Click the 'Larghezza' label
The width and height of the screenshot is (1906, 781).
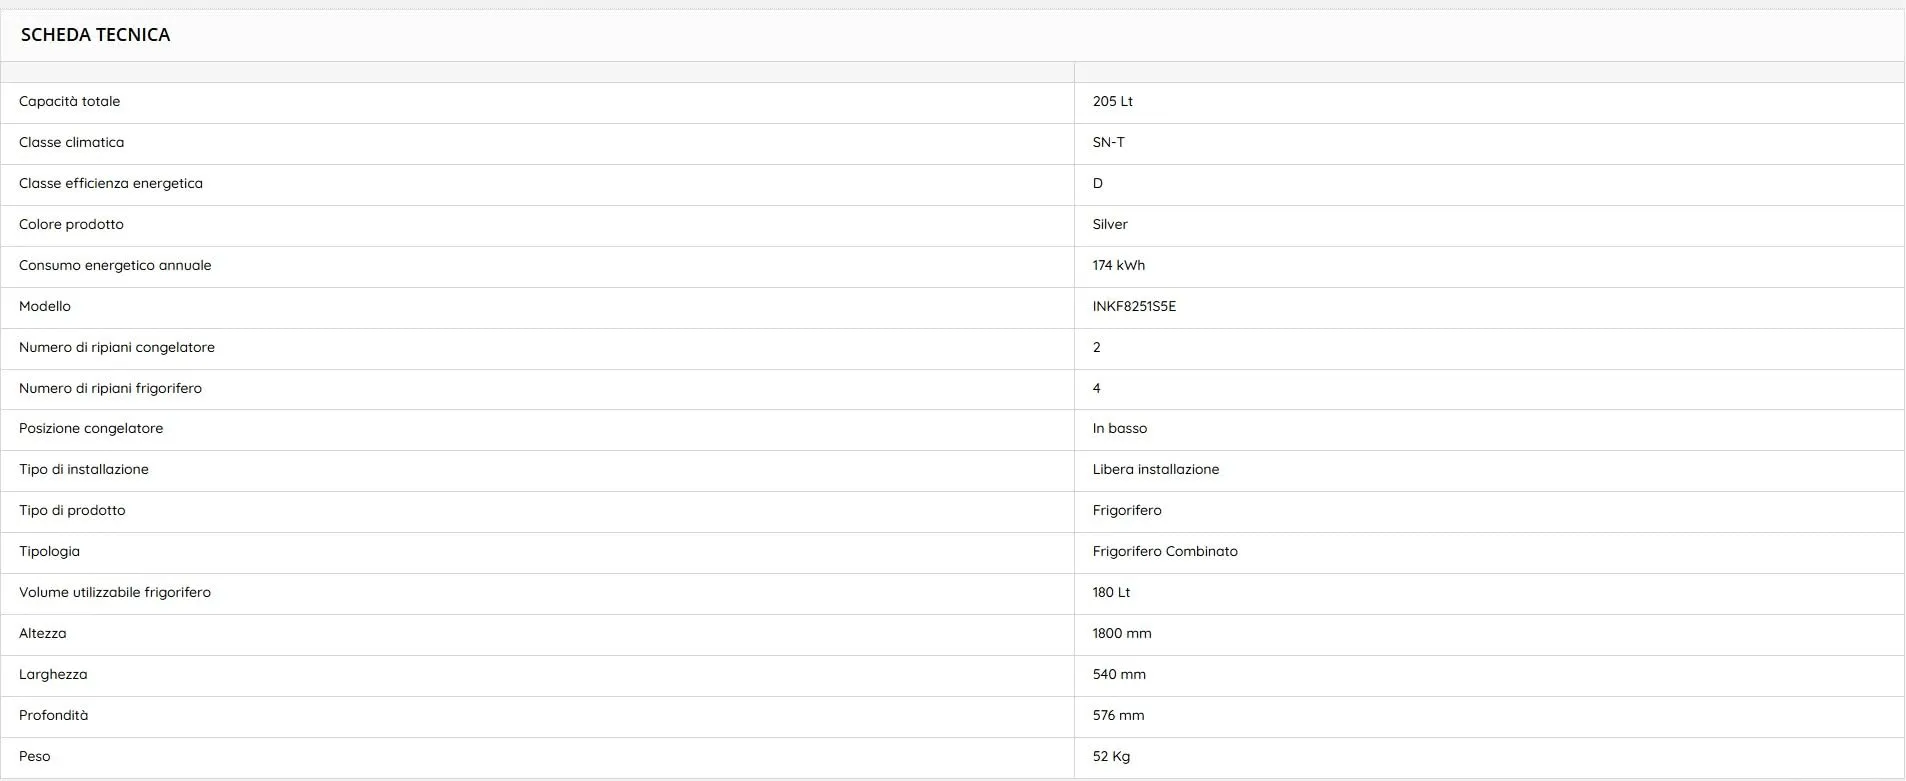coord(53,674)
